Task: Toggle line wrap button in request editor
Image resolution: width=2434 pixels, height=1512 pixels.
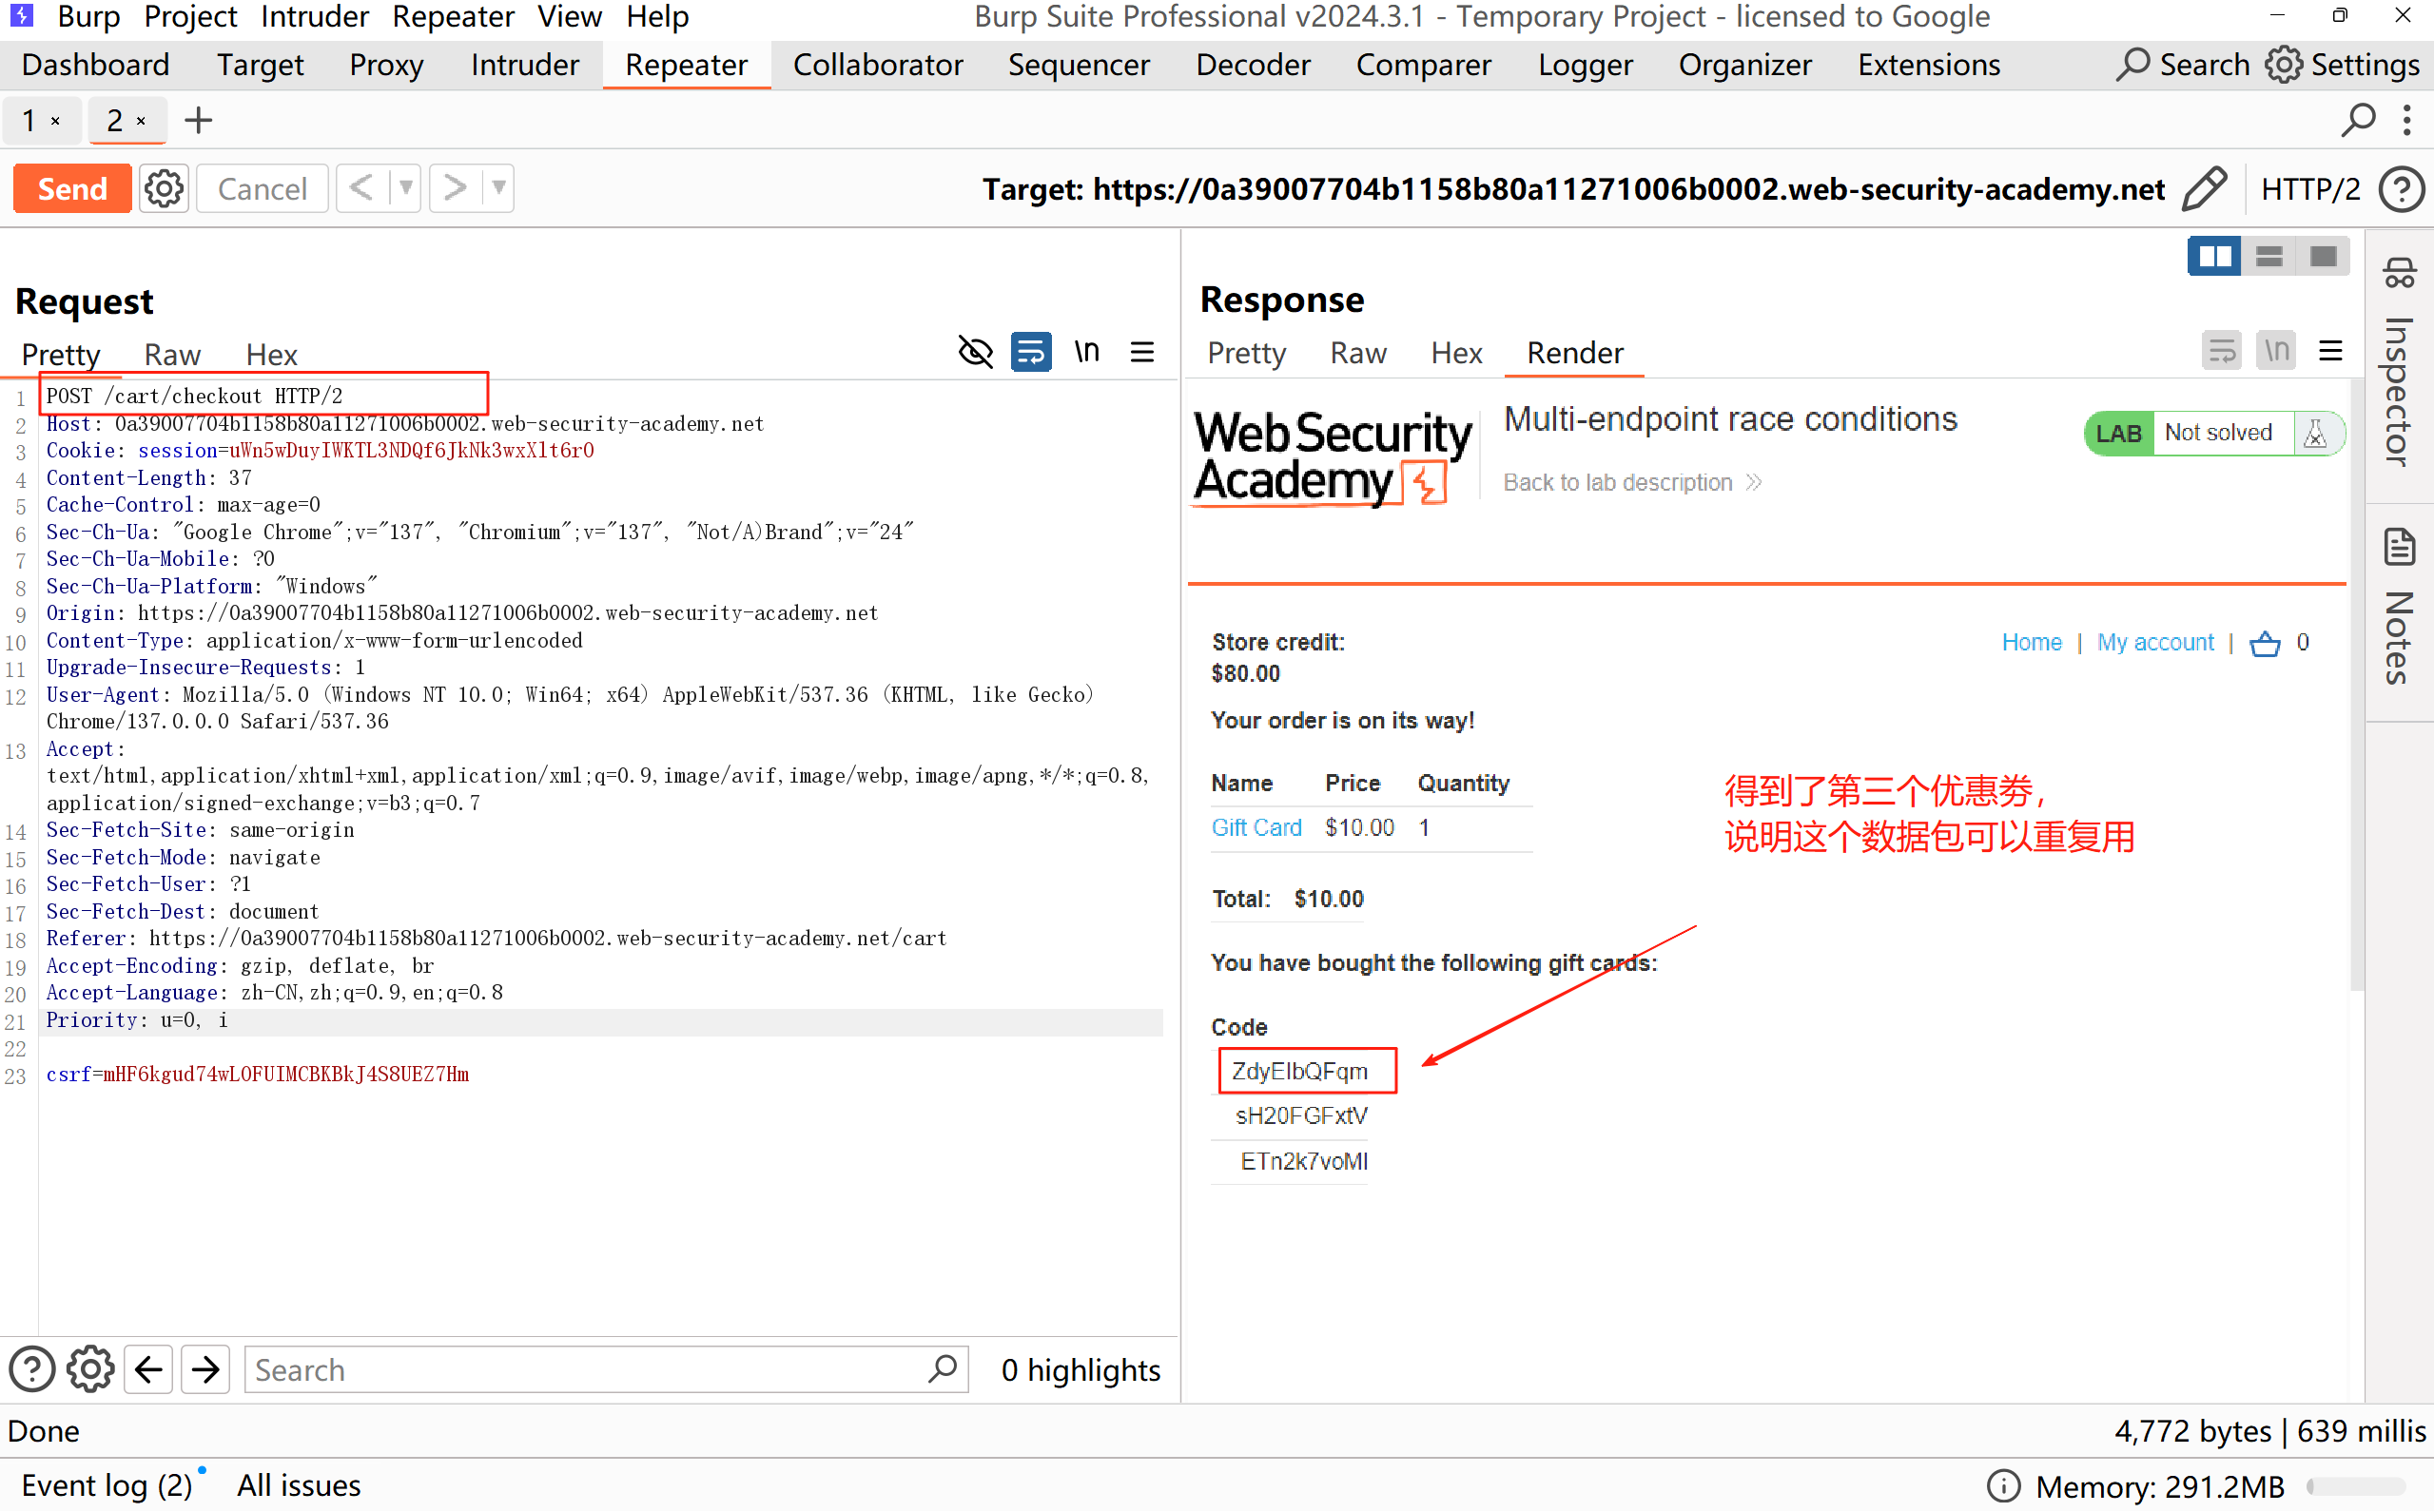Action: [x=1030, y=352]
